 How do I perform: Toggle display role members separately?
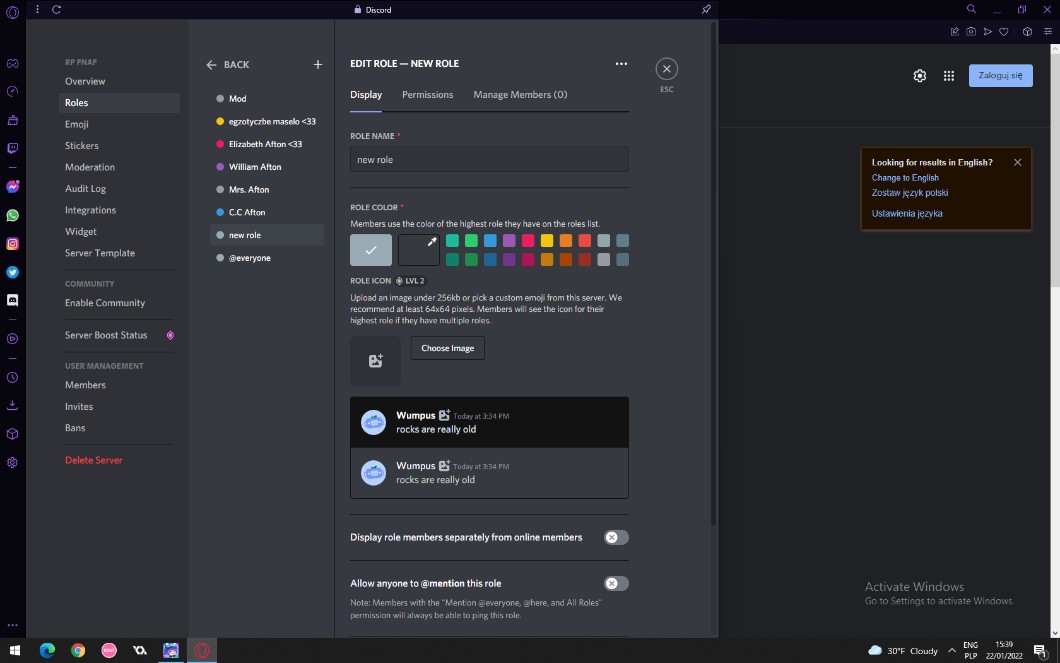click(616, 537)
